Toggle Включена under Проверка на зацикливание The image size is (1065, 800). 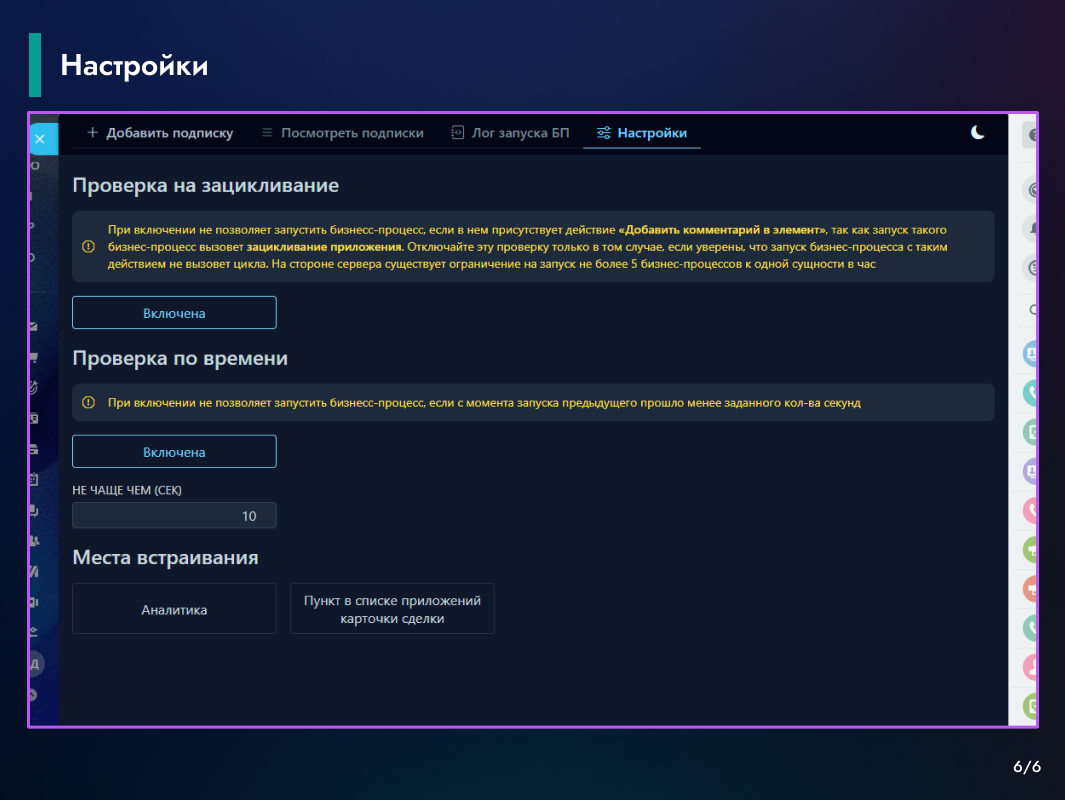click(x=174, y=313)
